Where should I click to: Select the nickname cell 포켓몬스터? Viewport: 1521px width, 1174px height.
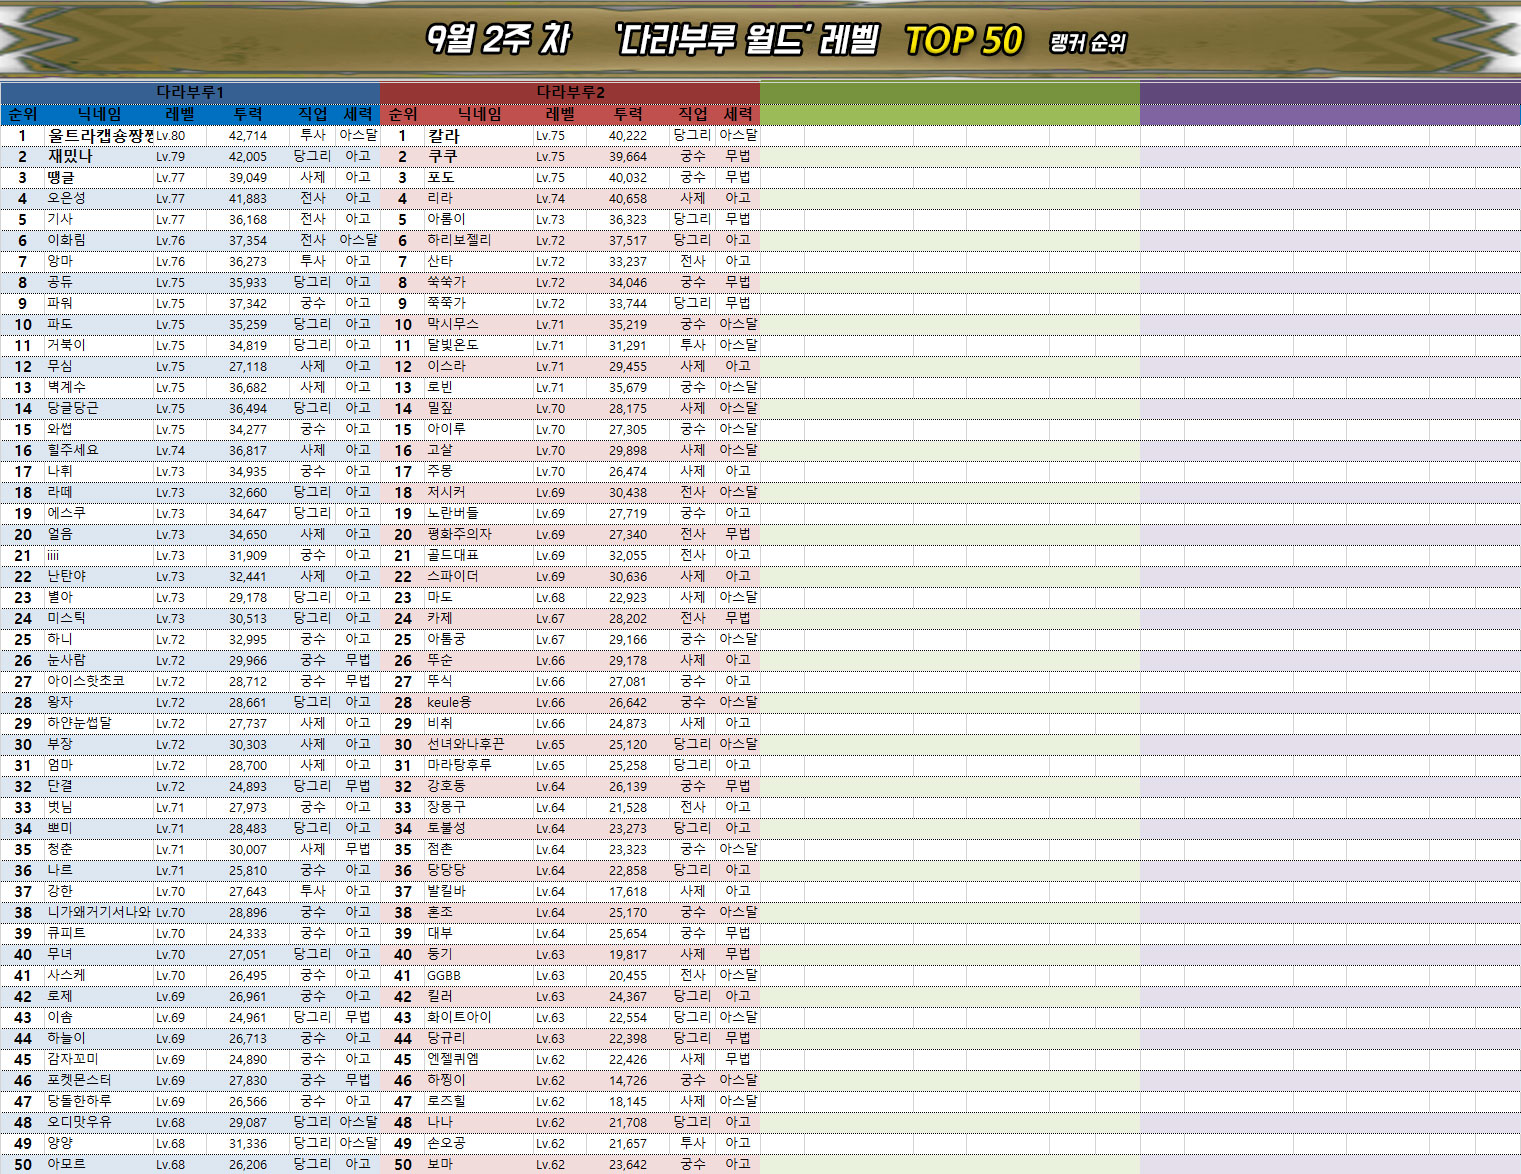coord(79,1080)
